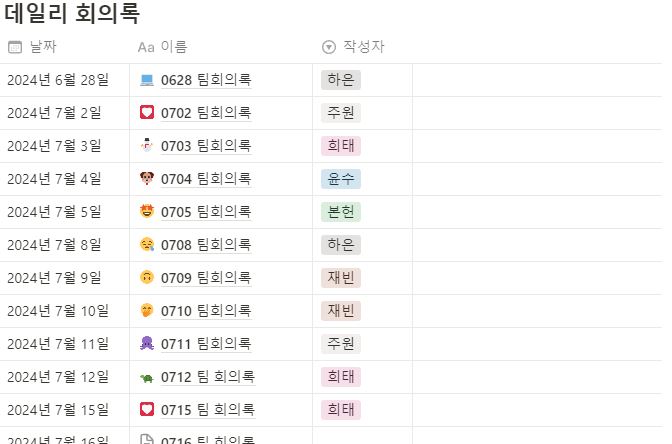This screenshot has height=444, width=672.
Task: Click the 주원 tag in the 0711 row
Action: click(341, 344)
